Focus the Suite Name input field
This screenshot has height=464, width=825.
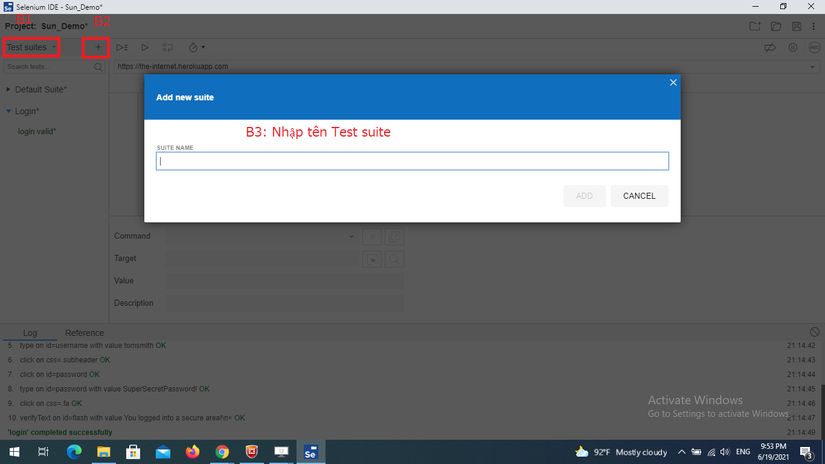click(412, 161)
